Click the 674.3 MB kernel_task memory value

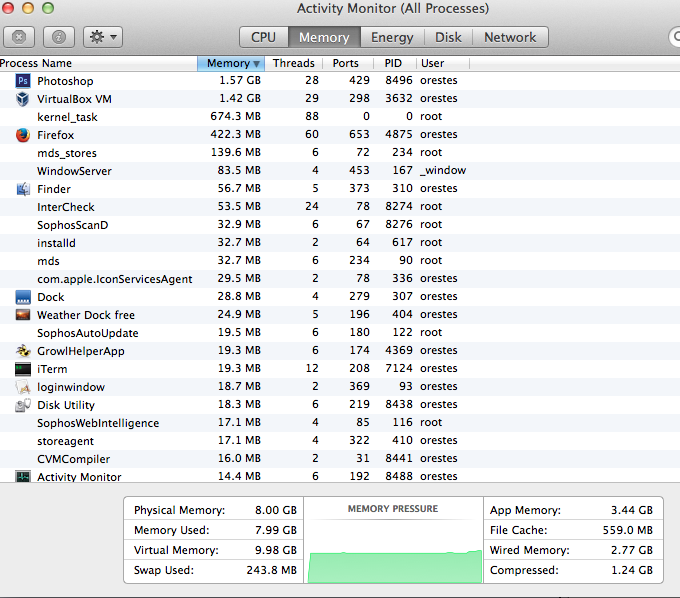(235, 116)
